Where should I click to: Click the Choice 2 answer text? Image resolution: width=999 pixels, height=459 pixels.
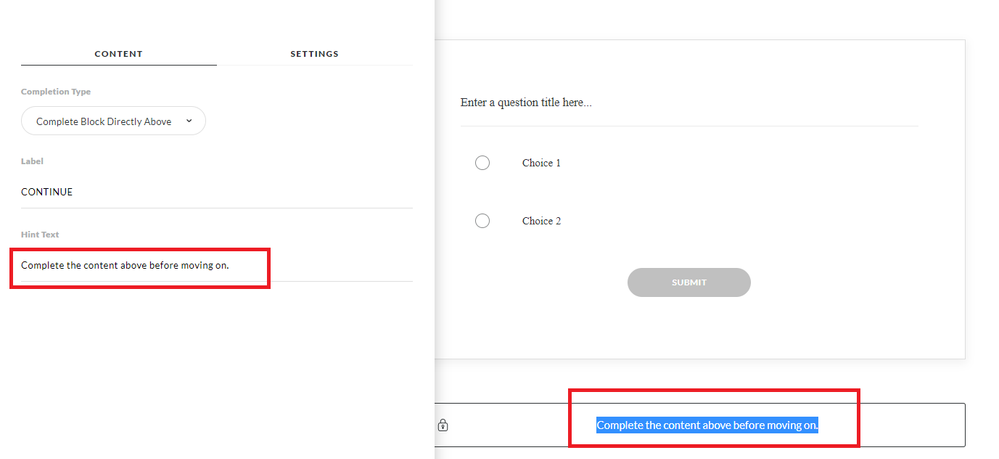(x=541, y=221)
